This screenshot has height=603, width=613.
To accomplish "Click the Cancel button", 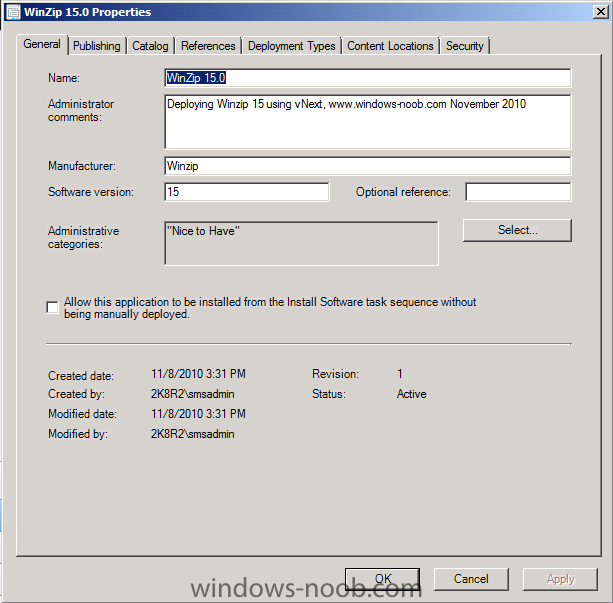I will (x=471, y=579).
